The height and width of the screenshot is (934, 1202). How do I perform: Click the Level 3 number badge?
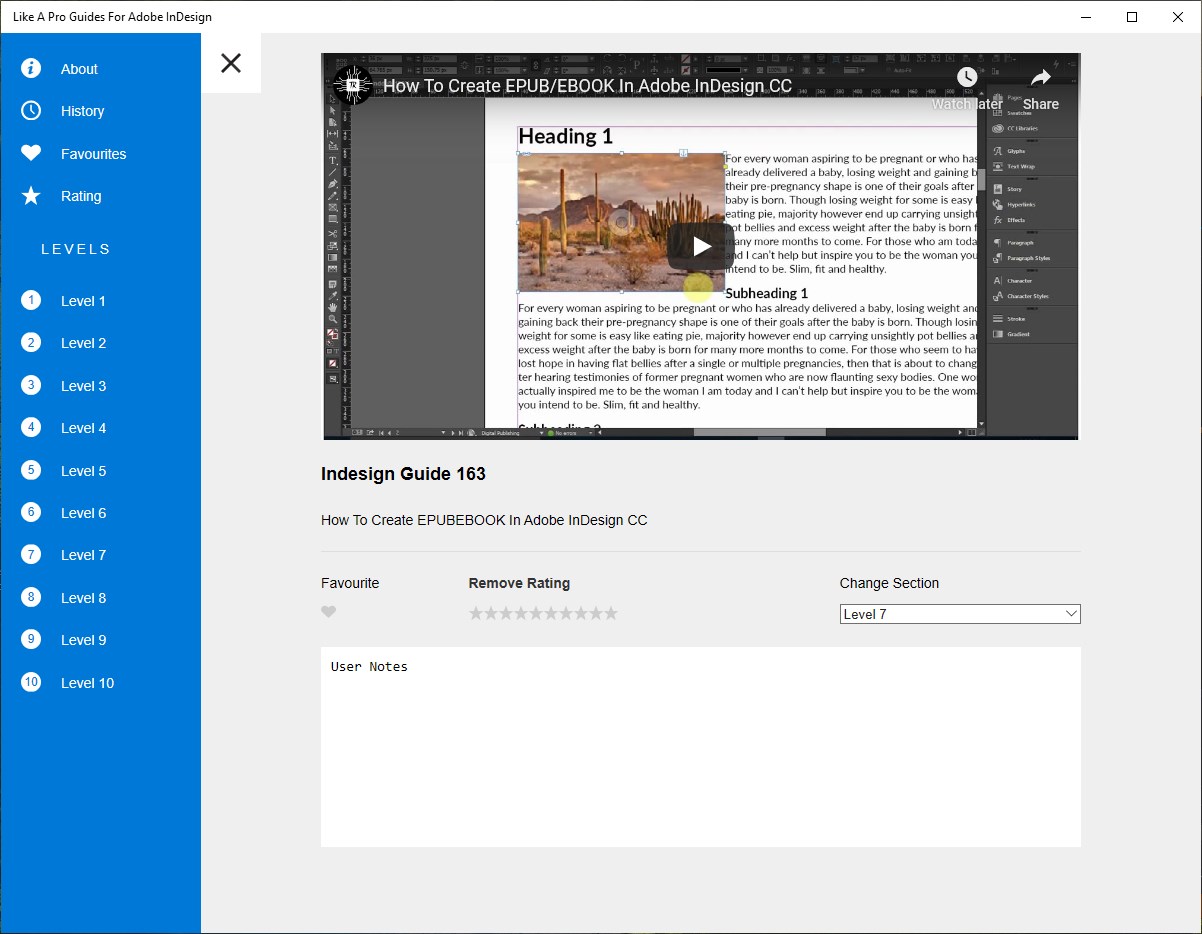tap(31, 385)
